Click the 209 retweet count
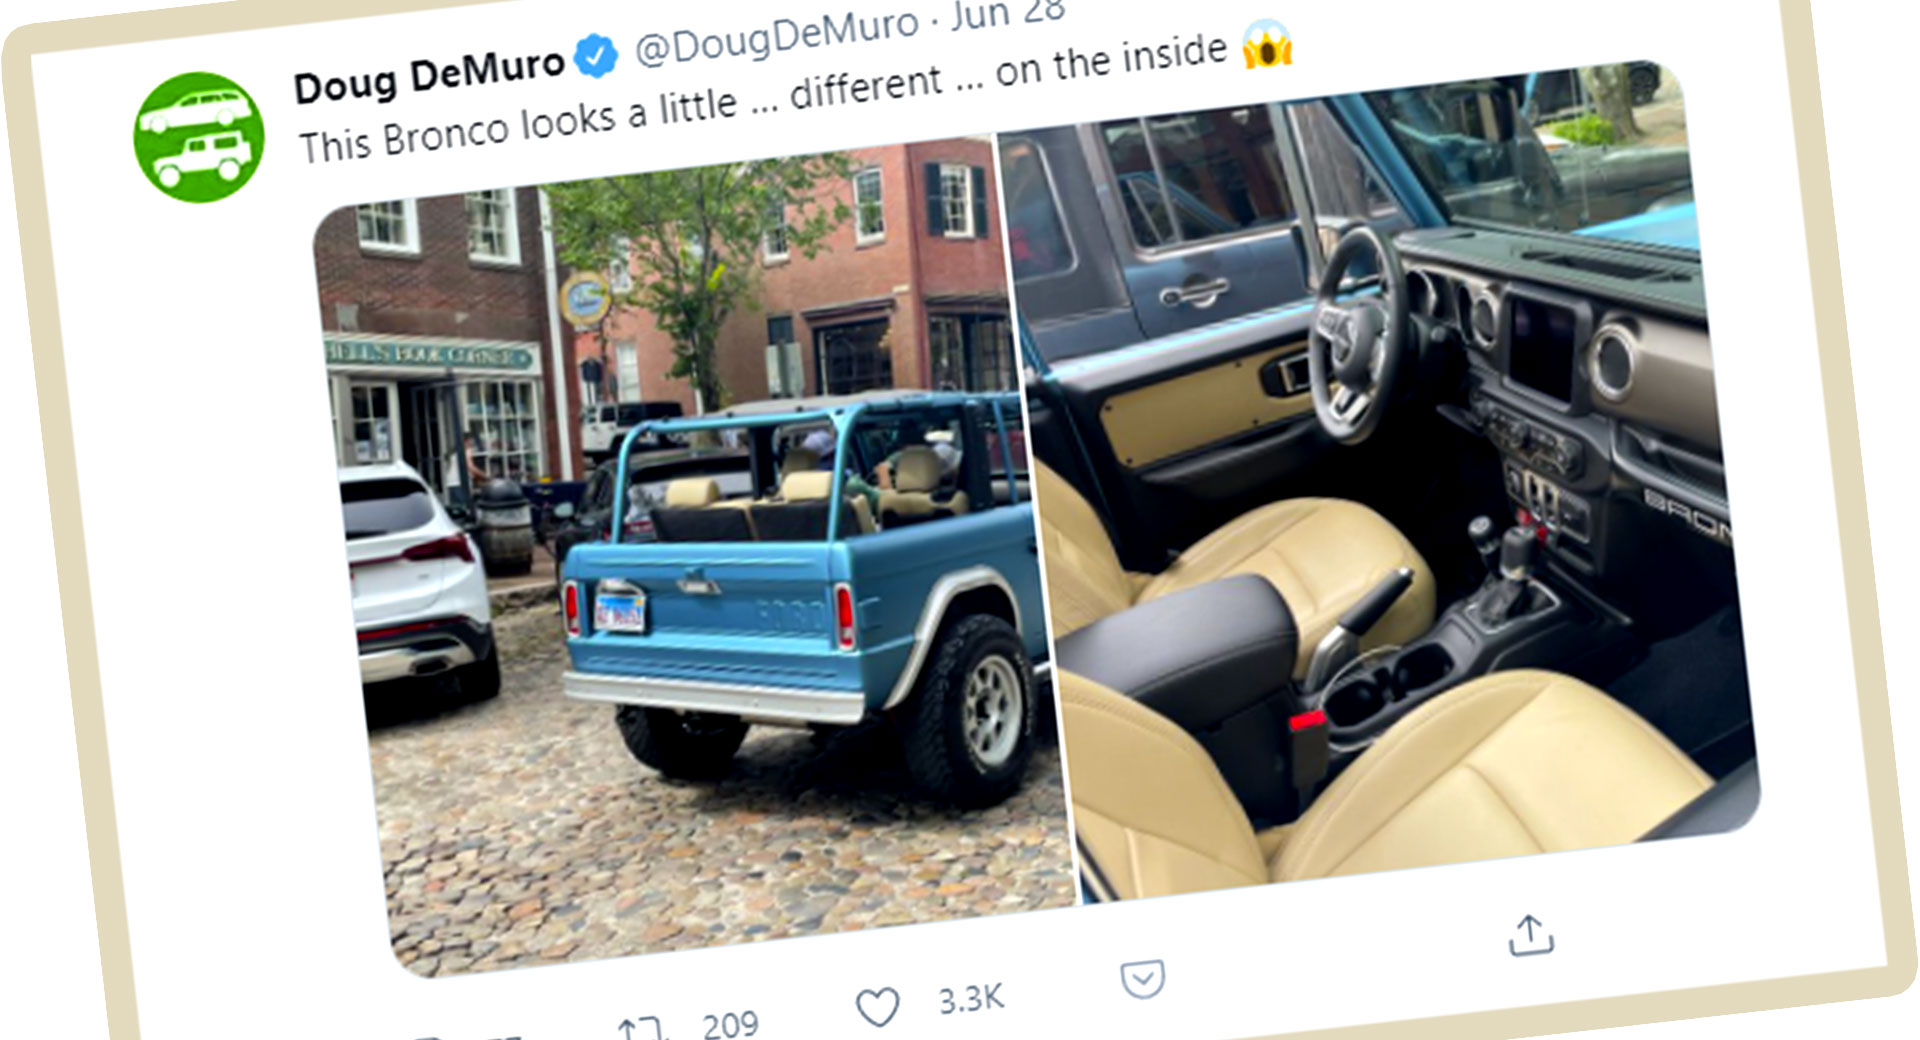The image size is (1920, 1040). [x=730, y=1024]
